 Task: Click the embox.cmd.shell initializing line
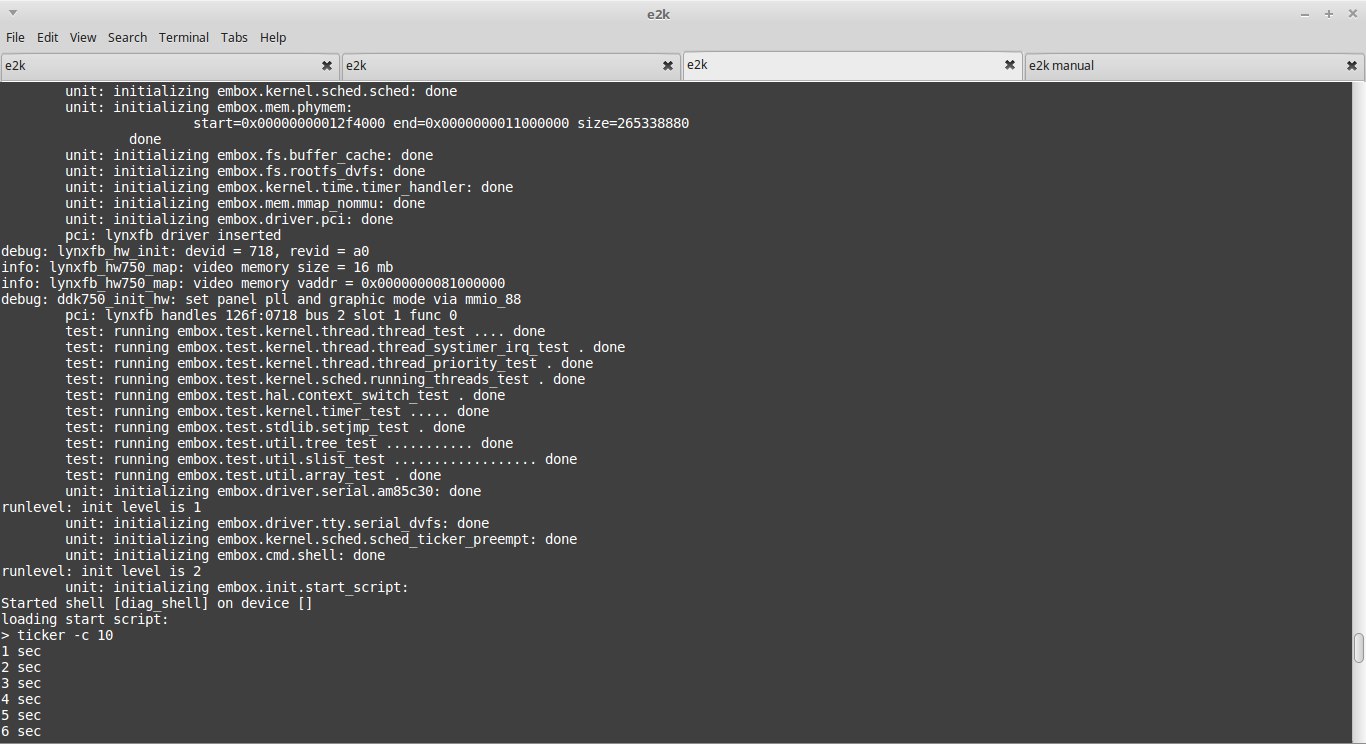pos(225,555)
